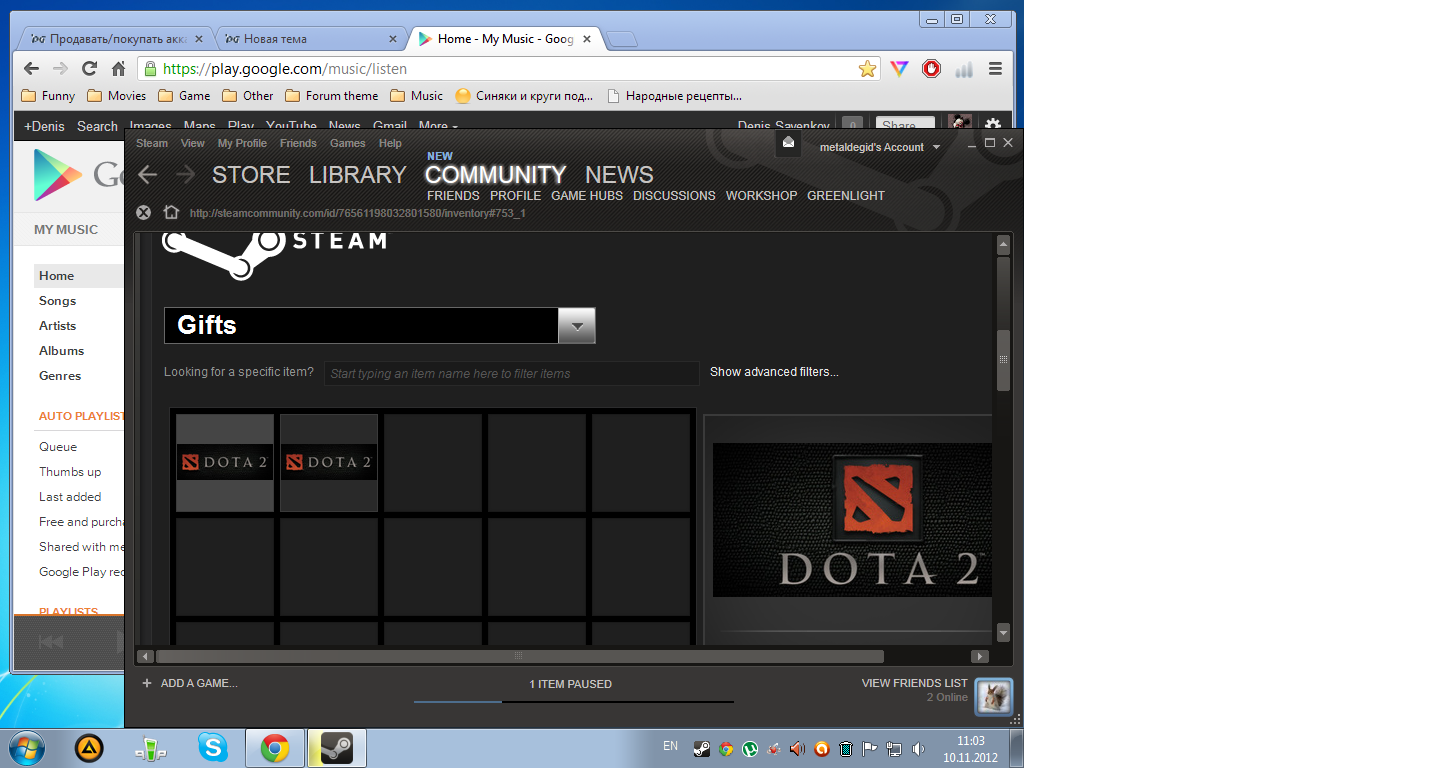
Task: Click the colorful triangle Chrome extension
Action: [900, 69]
